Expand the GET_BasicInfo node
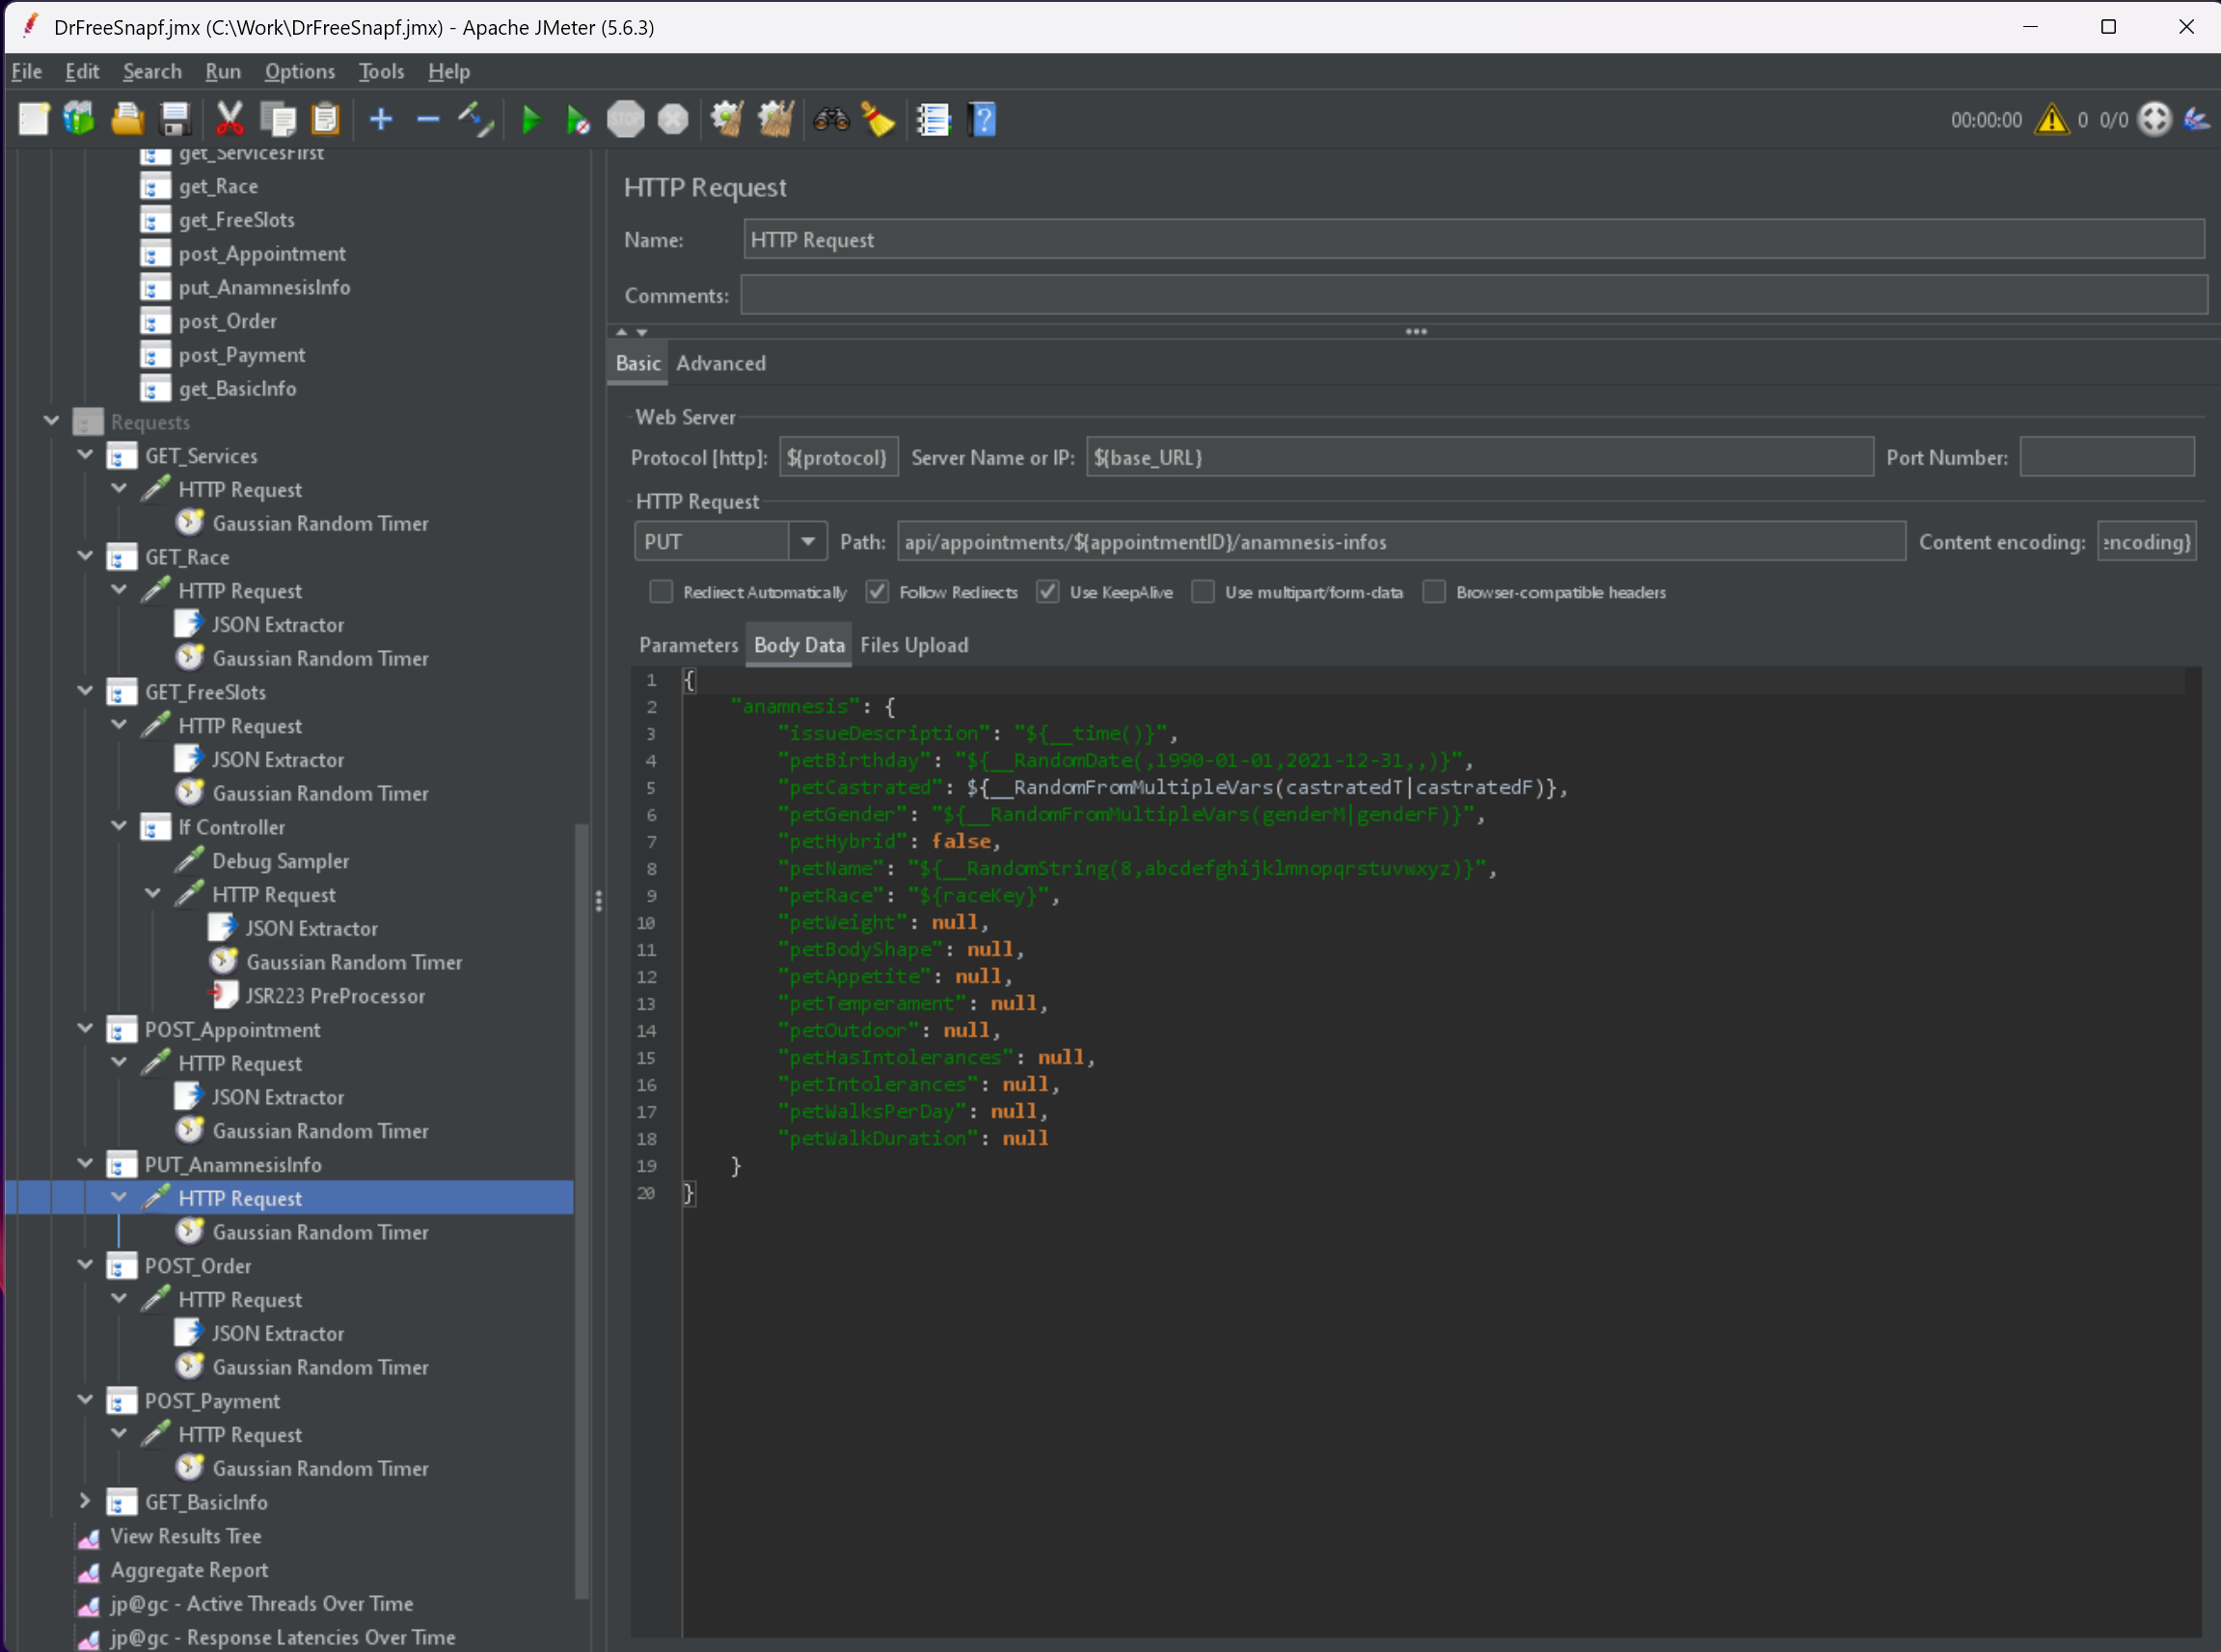Screen dimensions: 2221x1652 (x=85, y=1501)
